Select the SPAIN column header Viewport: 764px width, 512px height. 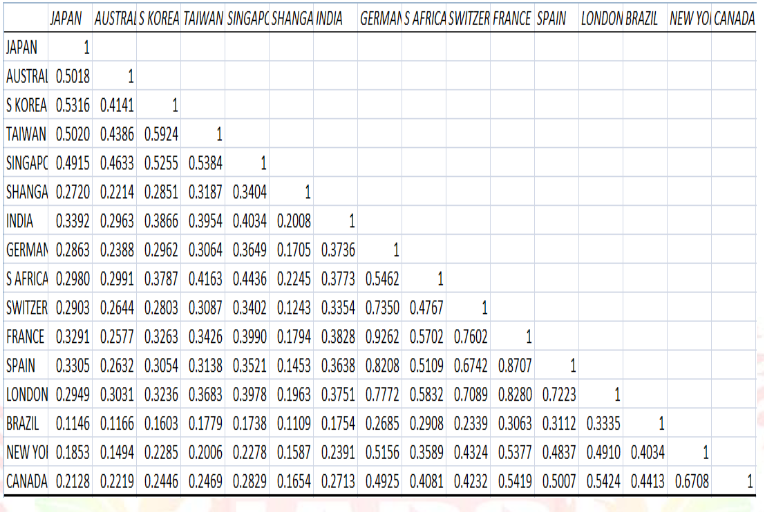click(x=551, y=19)
